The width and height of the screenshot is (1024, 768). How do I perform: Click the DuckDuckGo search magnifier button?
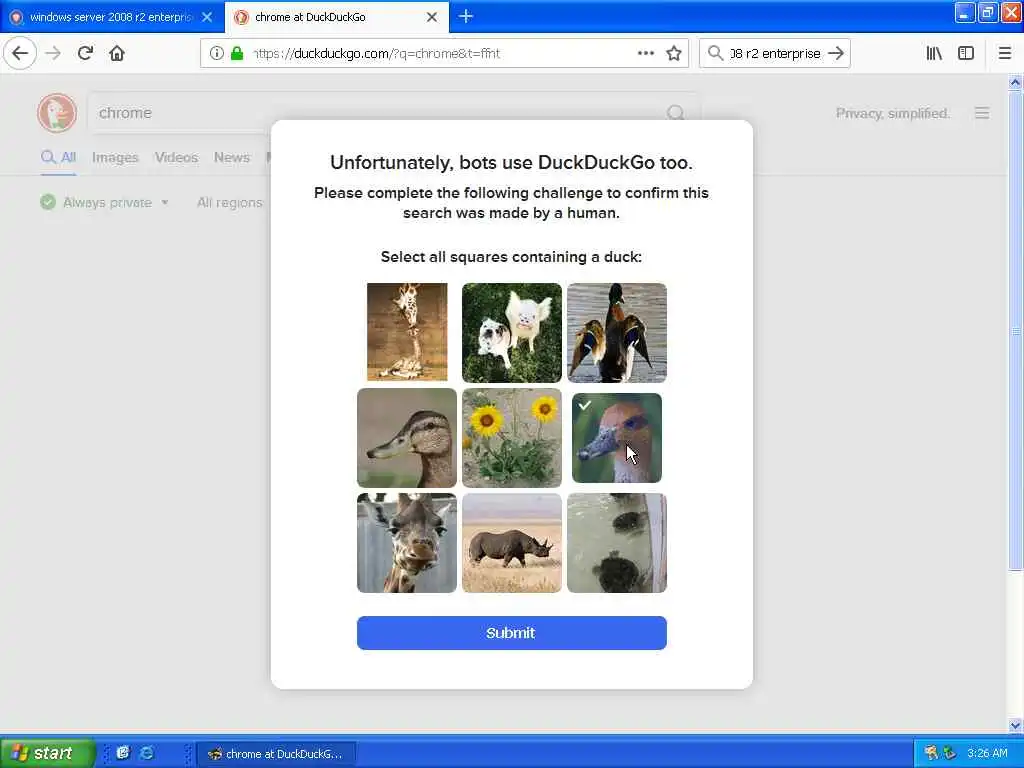[x=676, y=113]
